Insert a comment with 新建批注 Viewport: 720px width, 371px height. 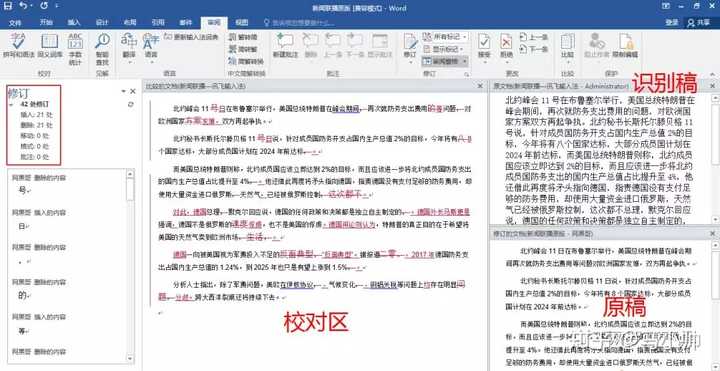point(286,45)
